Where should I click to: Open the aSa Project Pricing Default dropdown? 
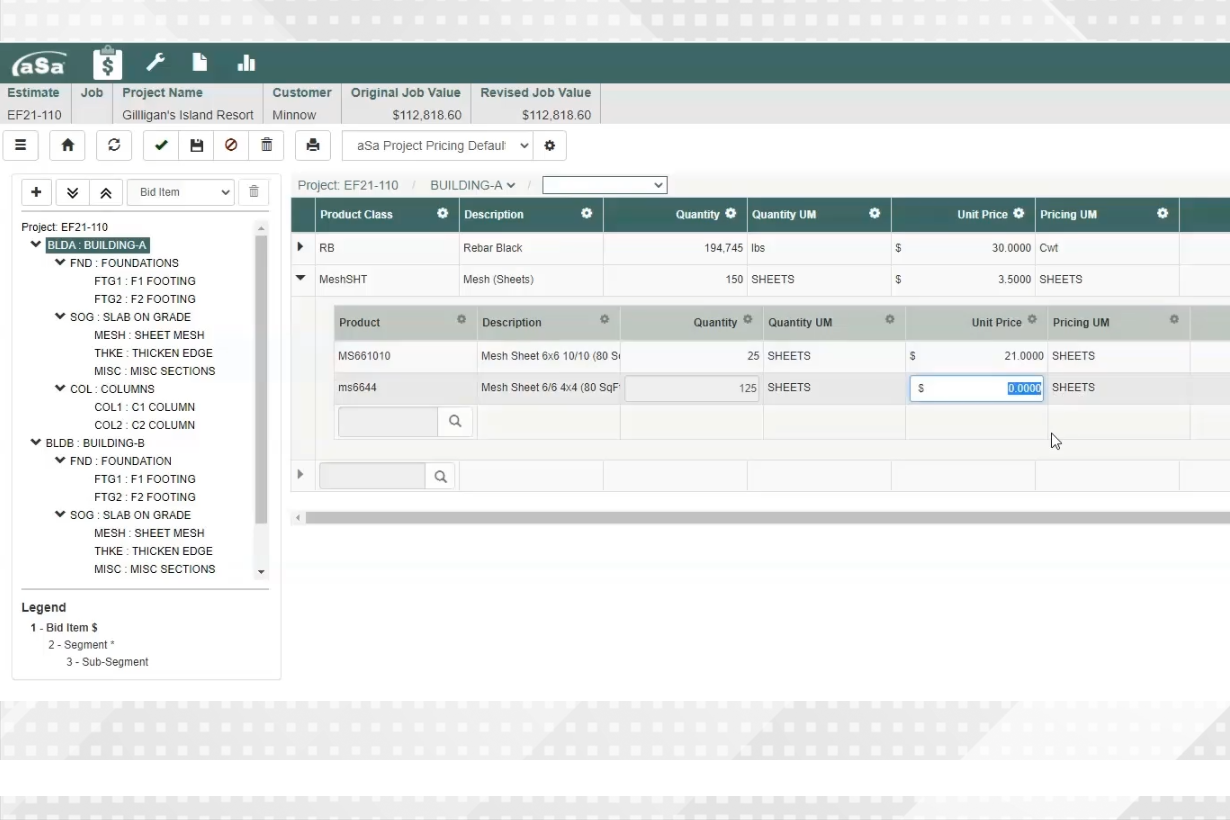click(x=437, y=145)
